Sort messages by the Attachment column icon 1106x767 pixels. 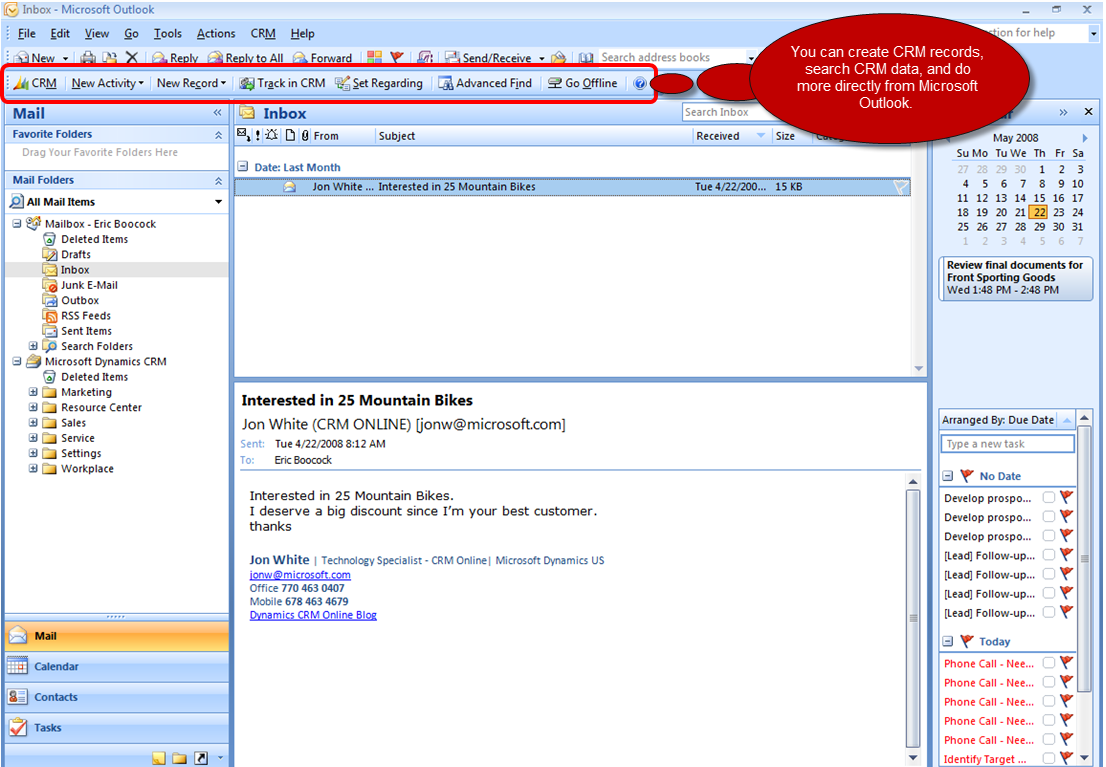coord(305,135)
